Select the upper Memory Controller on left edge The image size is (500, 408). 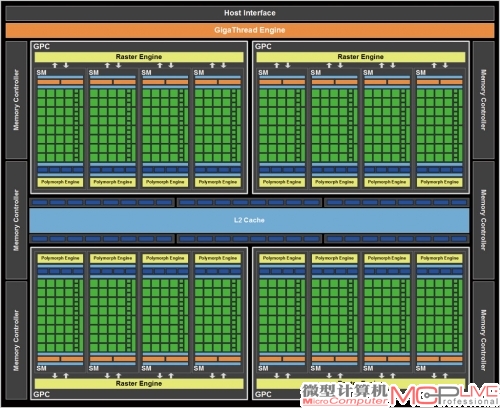(16, 100)
